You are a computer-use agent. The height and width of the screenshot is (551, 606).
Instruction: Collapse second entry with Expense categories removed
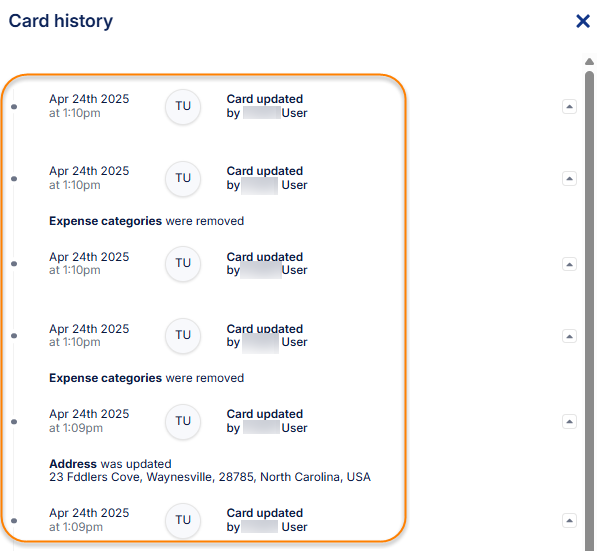(569, 178)
